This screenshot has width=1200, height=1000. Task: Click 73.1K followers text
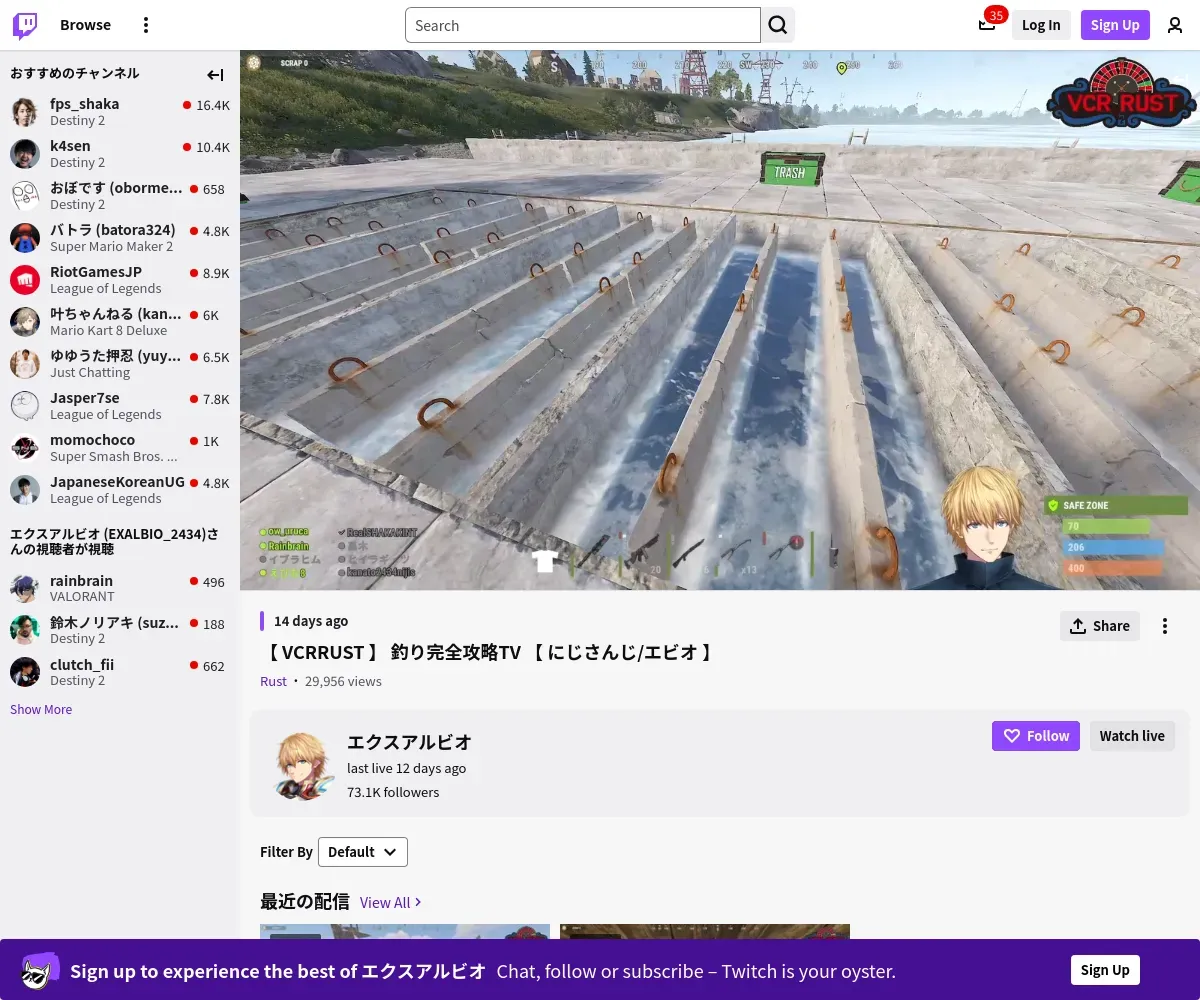[x=393, y=792]
